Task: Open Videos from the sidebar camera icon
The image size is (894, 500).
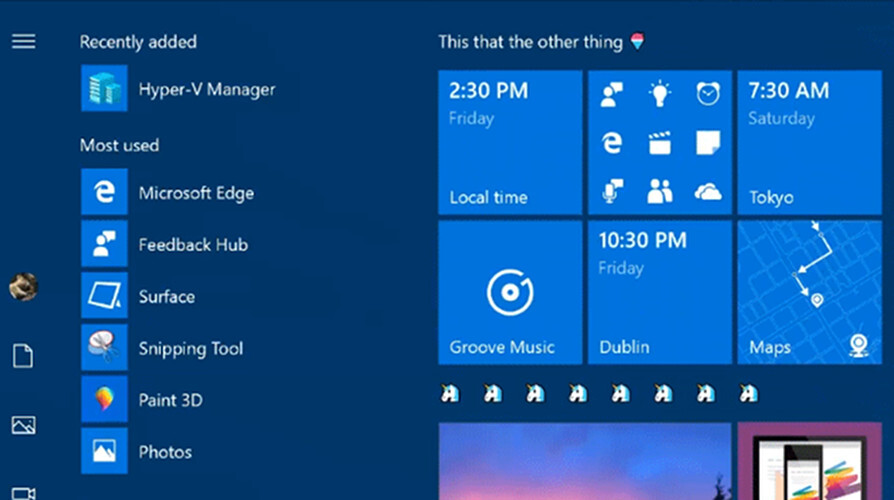Action: (23, 493)
